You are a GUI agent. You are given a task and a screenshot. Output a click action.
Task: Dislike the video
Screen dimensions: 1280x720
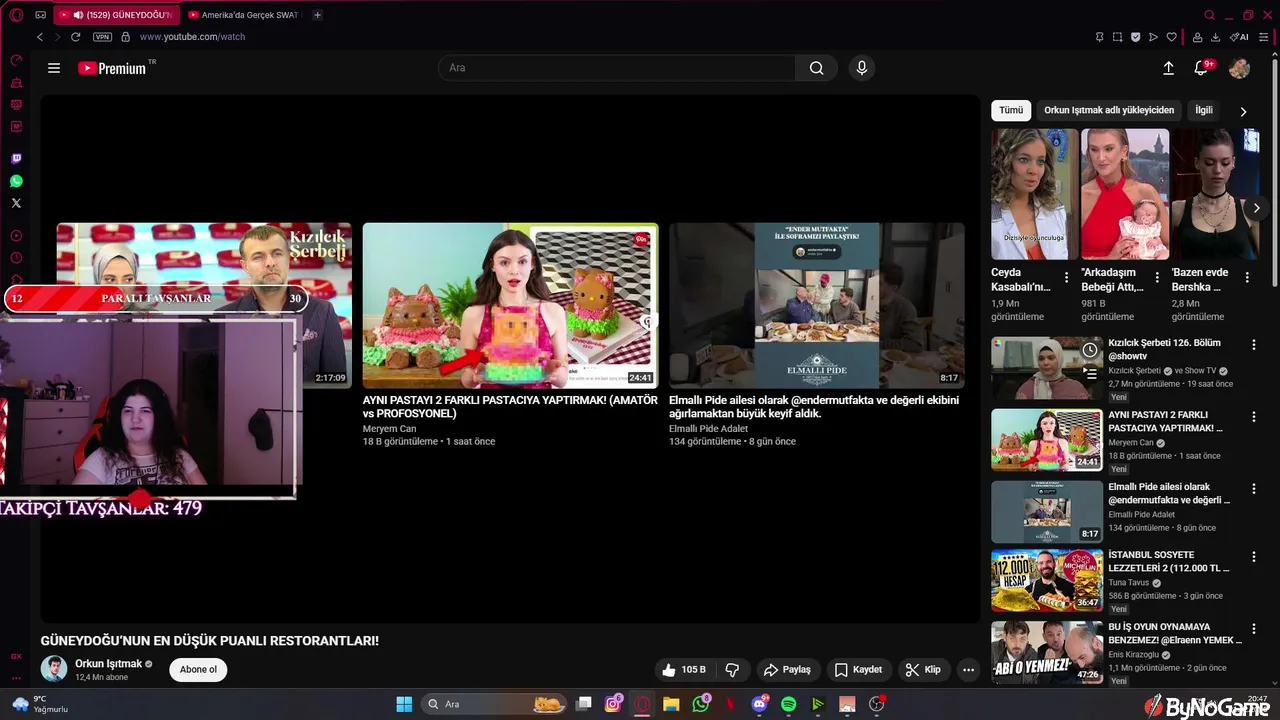coord(732,669)
